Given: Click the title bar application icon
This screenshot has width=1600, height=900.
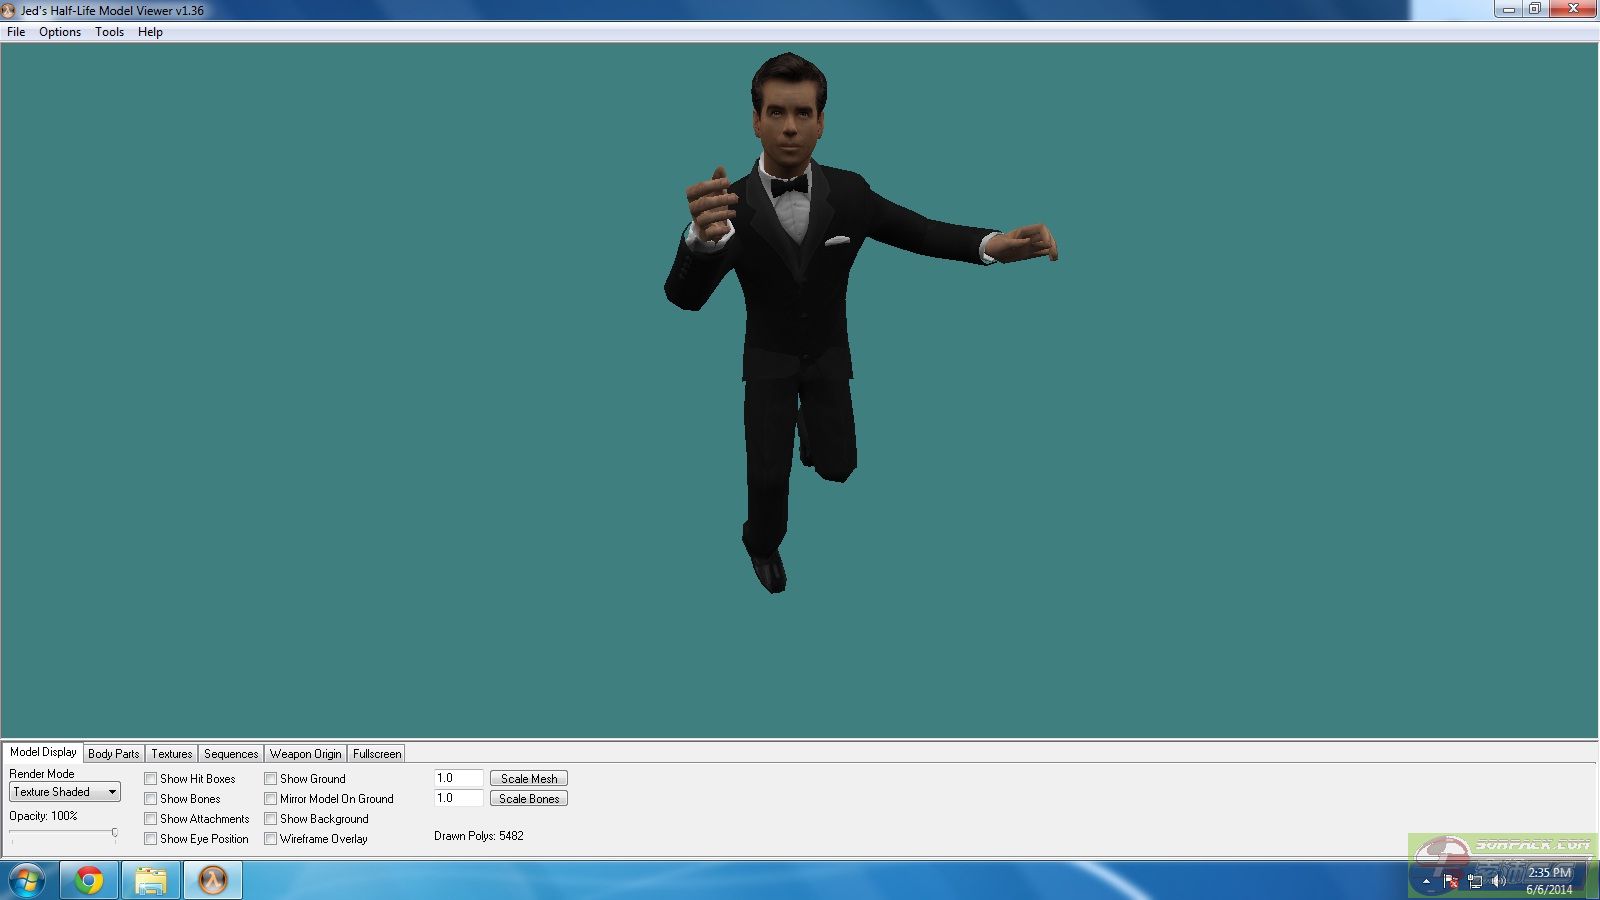Looking at the screenshot, I should (9, 10).
